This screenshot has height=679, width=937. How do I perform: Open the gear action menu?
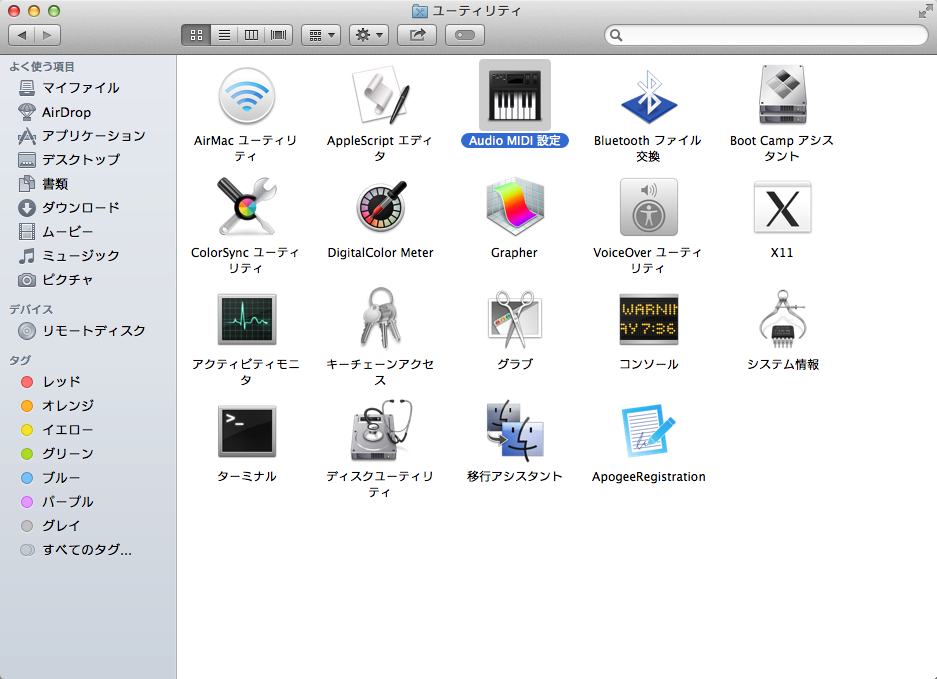tap(369, 35)
